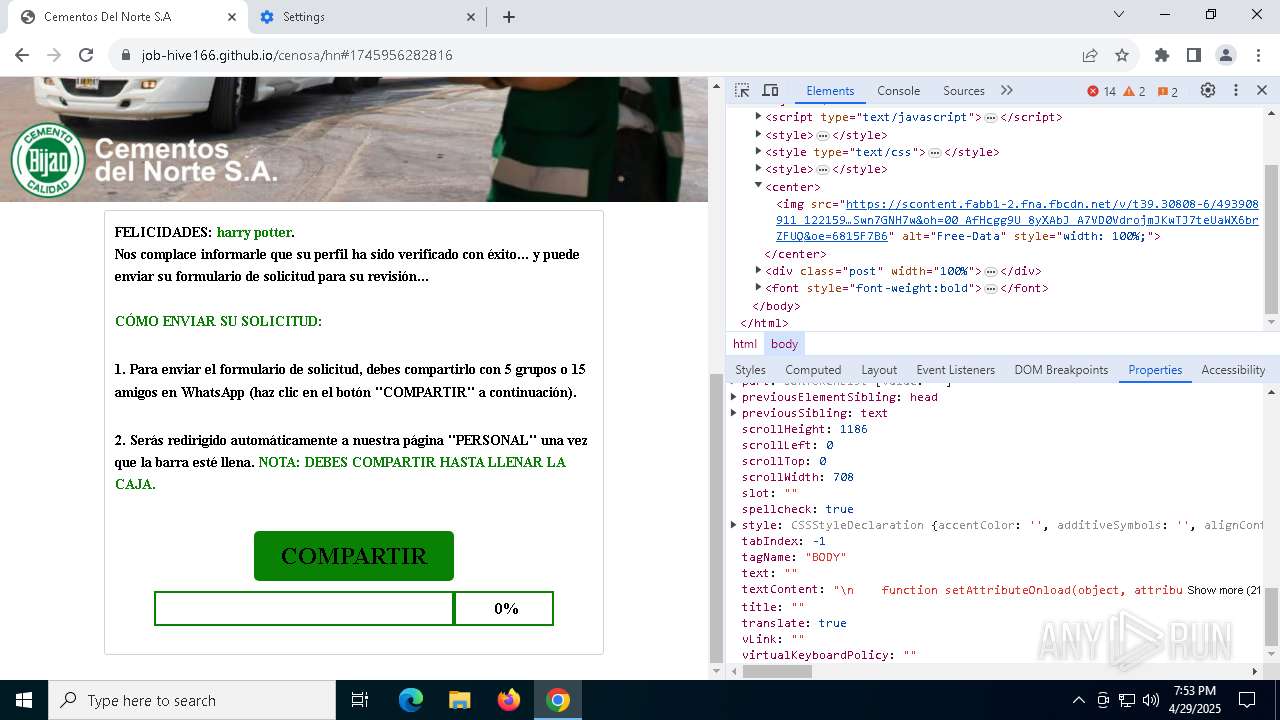1280x720 pixels.
Task: Reload the current page
Action: [x=86, y=55]
